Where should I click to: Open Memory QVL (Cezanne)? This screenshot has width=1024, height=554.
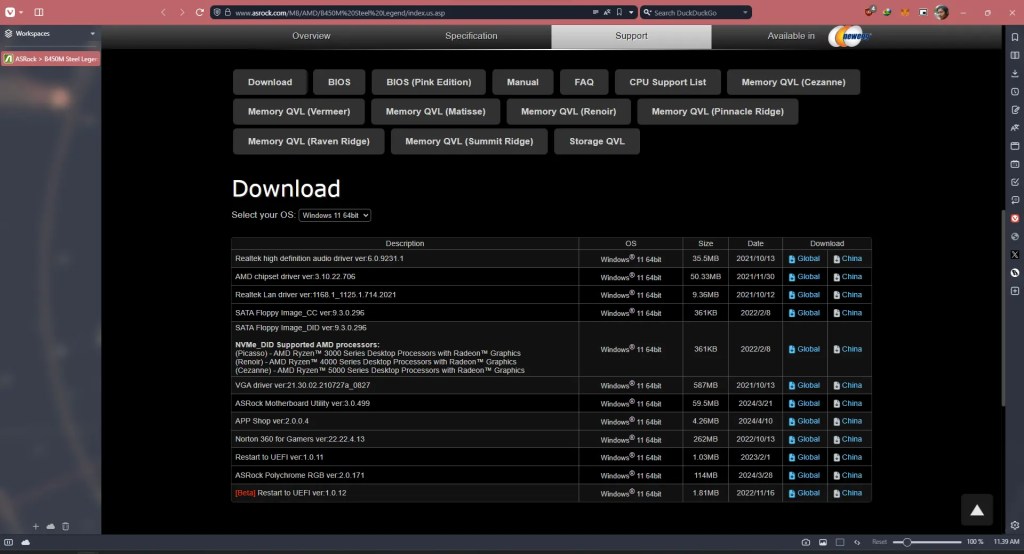pos(793,82)
